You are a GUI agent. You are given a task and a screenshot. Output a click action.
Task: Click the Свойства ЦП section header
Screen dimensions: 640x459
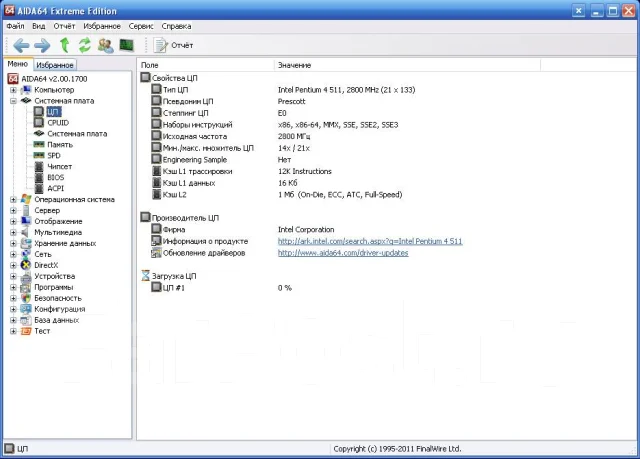[169, 78]
